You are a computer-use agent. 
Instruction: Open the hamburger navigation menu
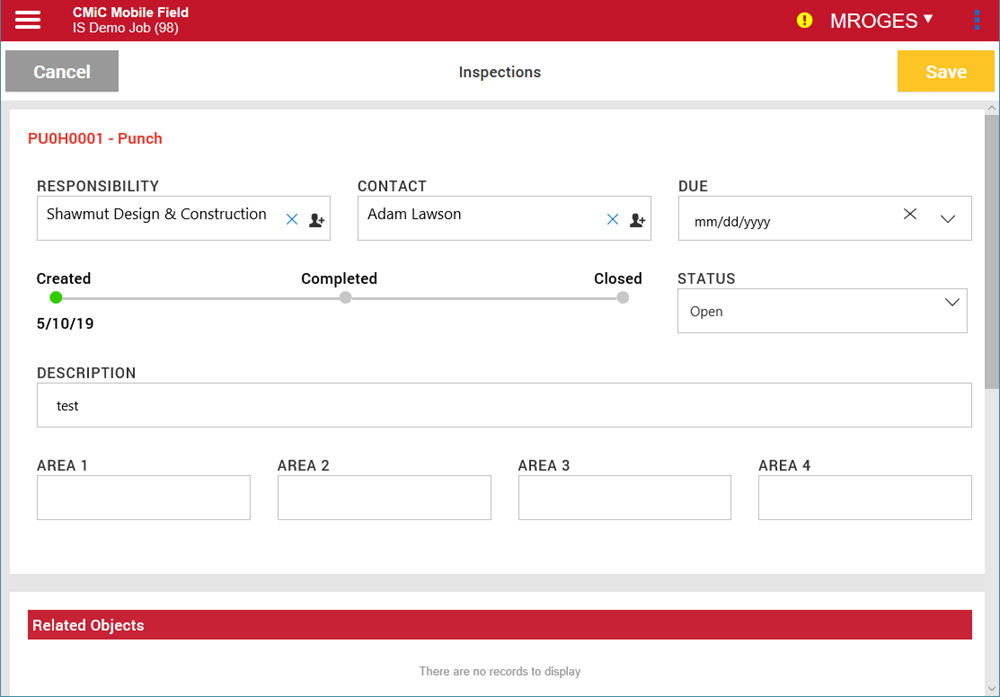[x=28, y=20]
